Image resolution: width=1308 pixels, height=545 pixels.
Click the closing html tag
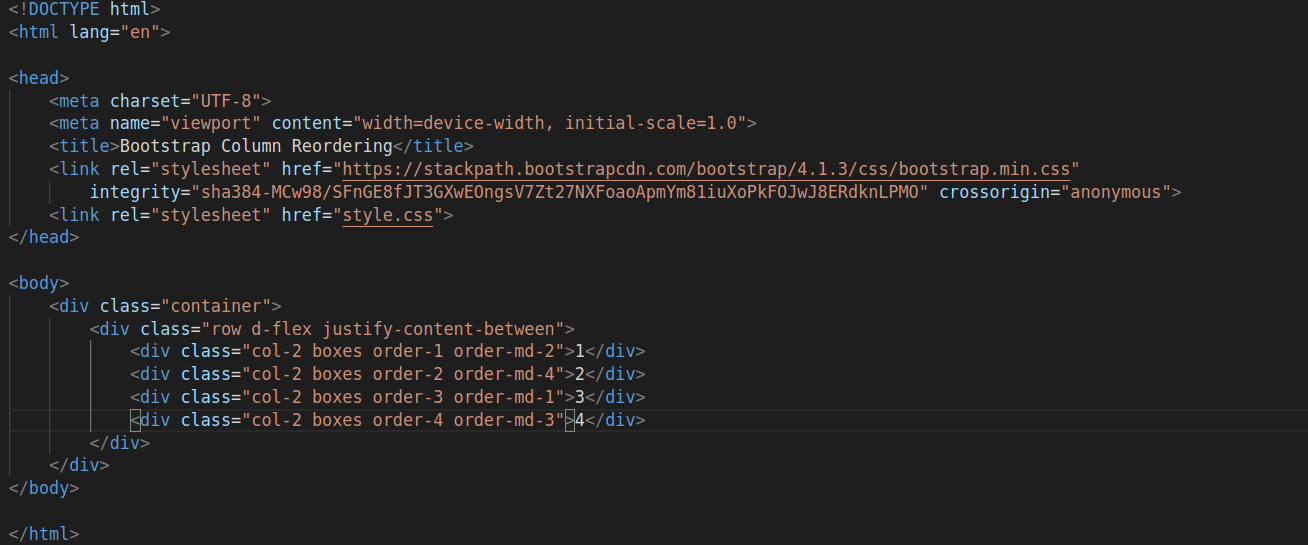pos(43,534)
